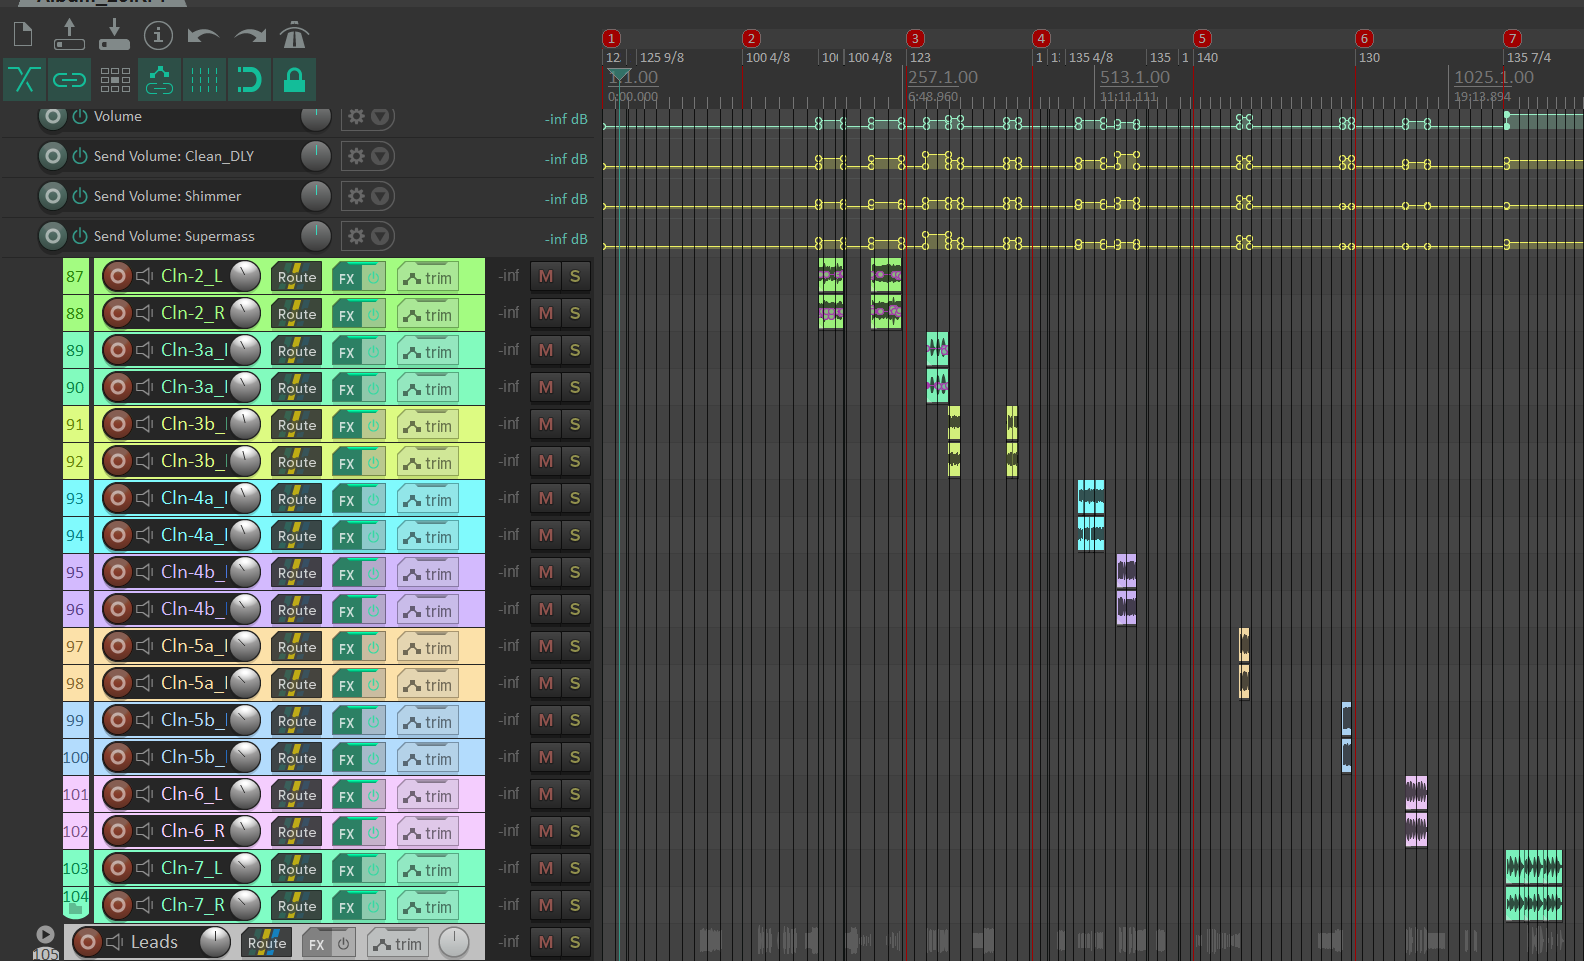Click the Open Project icon
Screen dimensions: 1584x961
click(69, 34)
